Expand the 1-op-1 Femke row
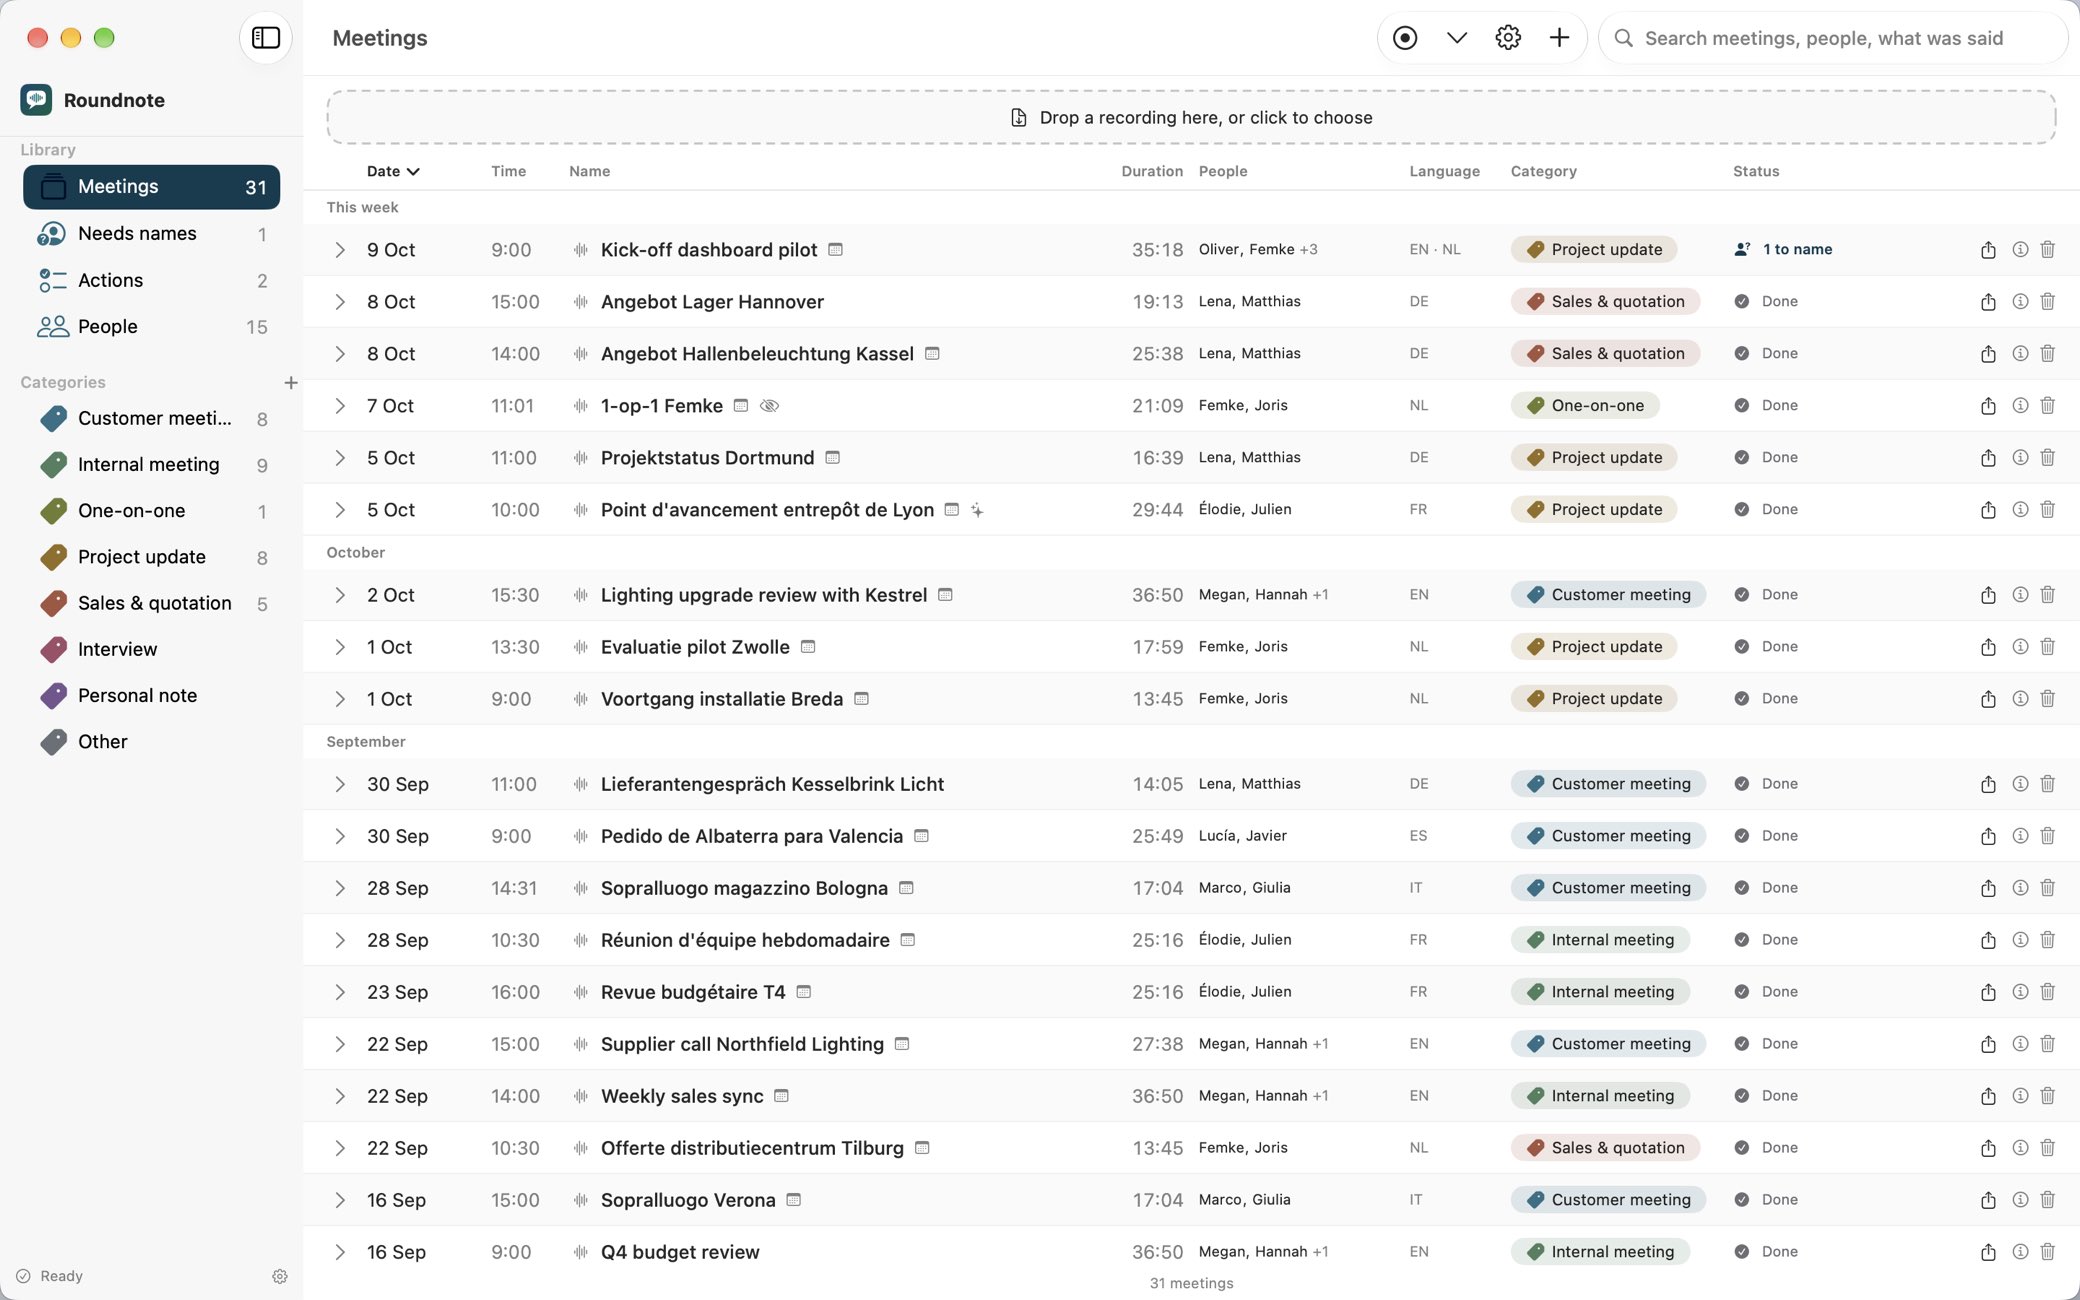Image resolution: width=2080 pixels, height=1300 pixels. coord(340,406)
